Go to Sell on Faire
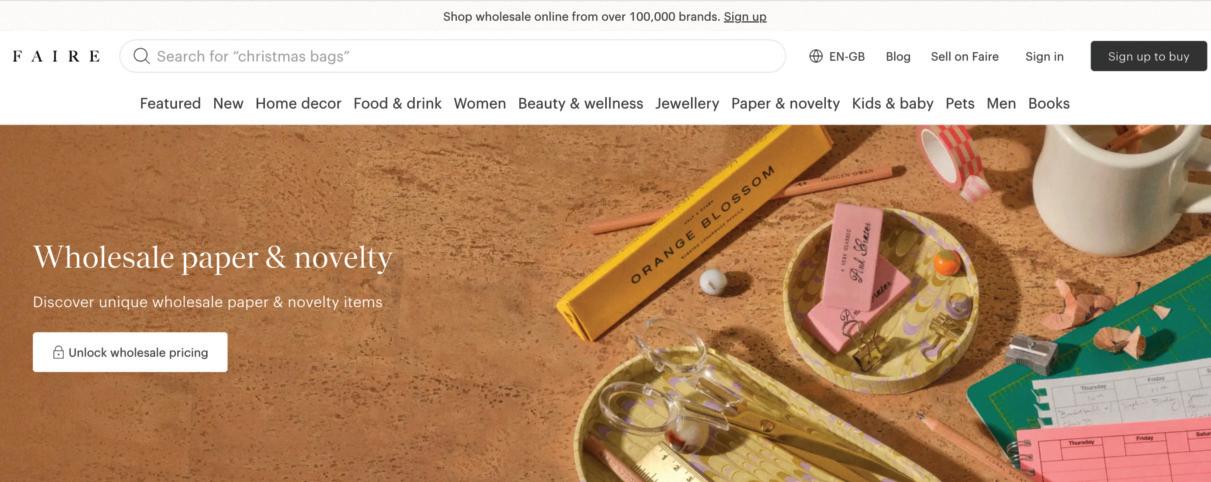Screen dimensions: 1211x482 click(x=964, y=56)
